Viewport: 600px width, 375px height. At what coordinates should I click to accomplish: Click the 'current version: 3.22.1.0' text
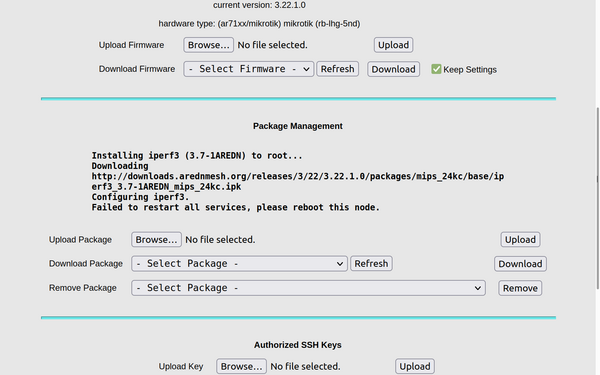(x=259, y=5)
